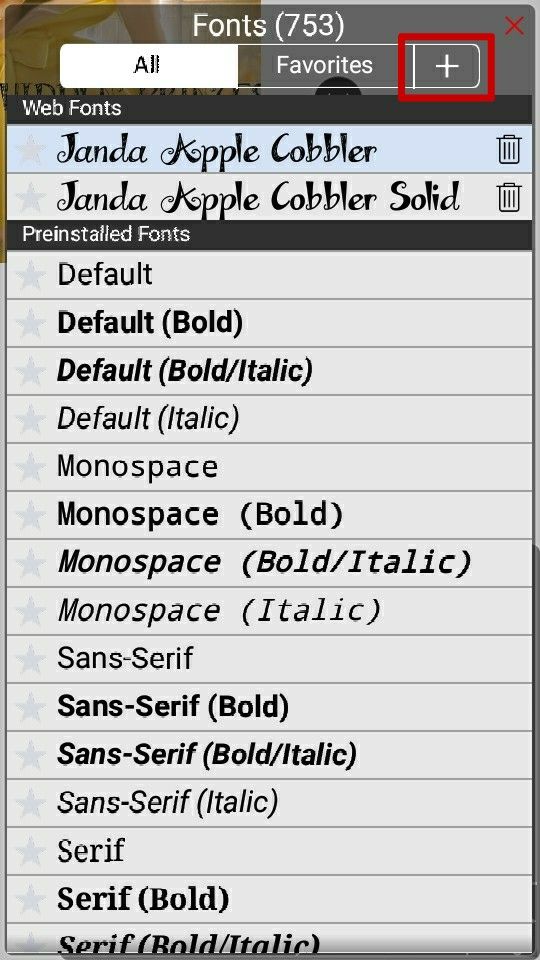Pick the Serif font entry

269,851
